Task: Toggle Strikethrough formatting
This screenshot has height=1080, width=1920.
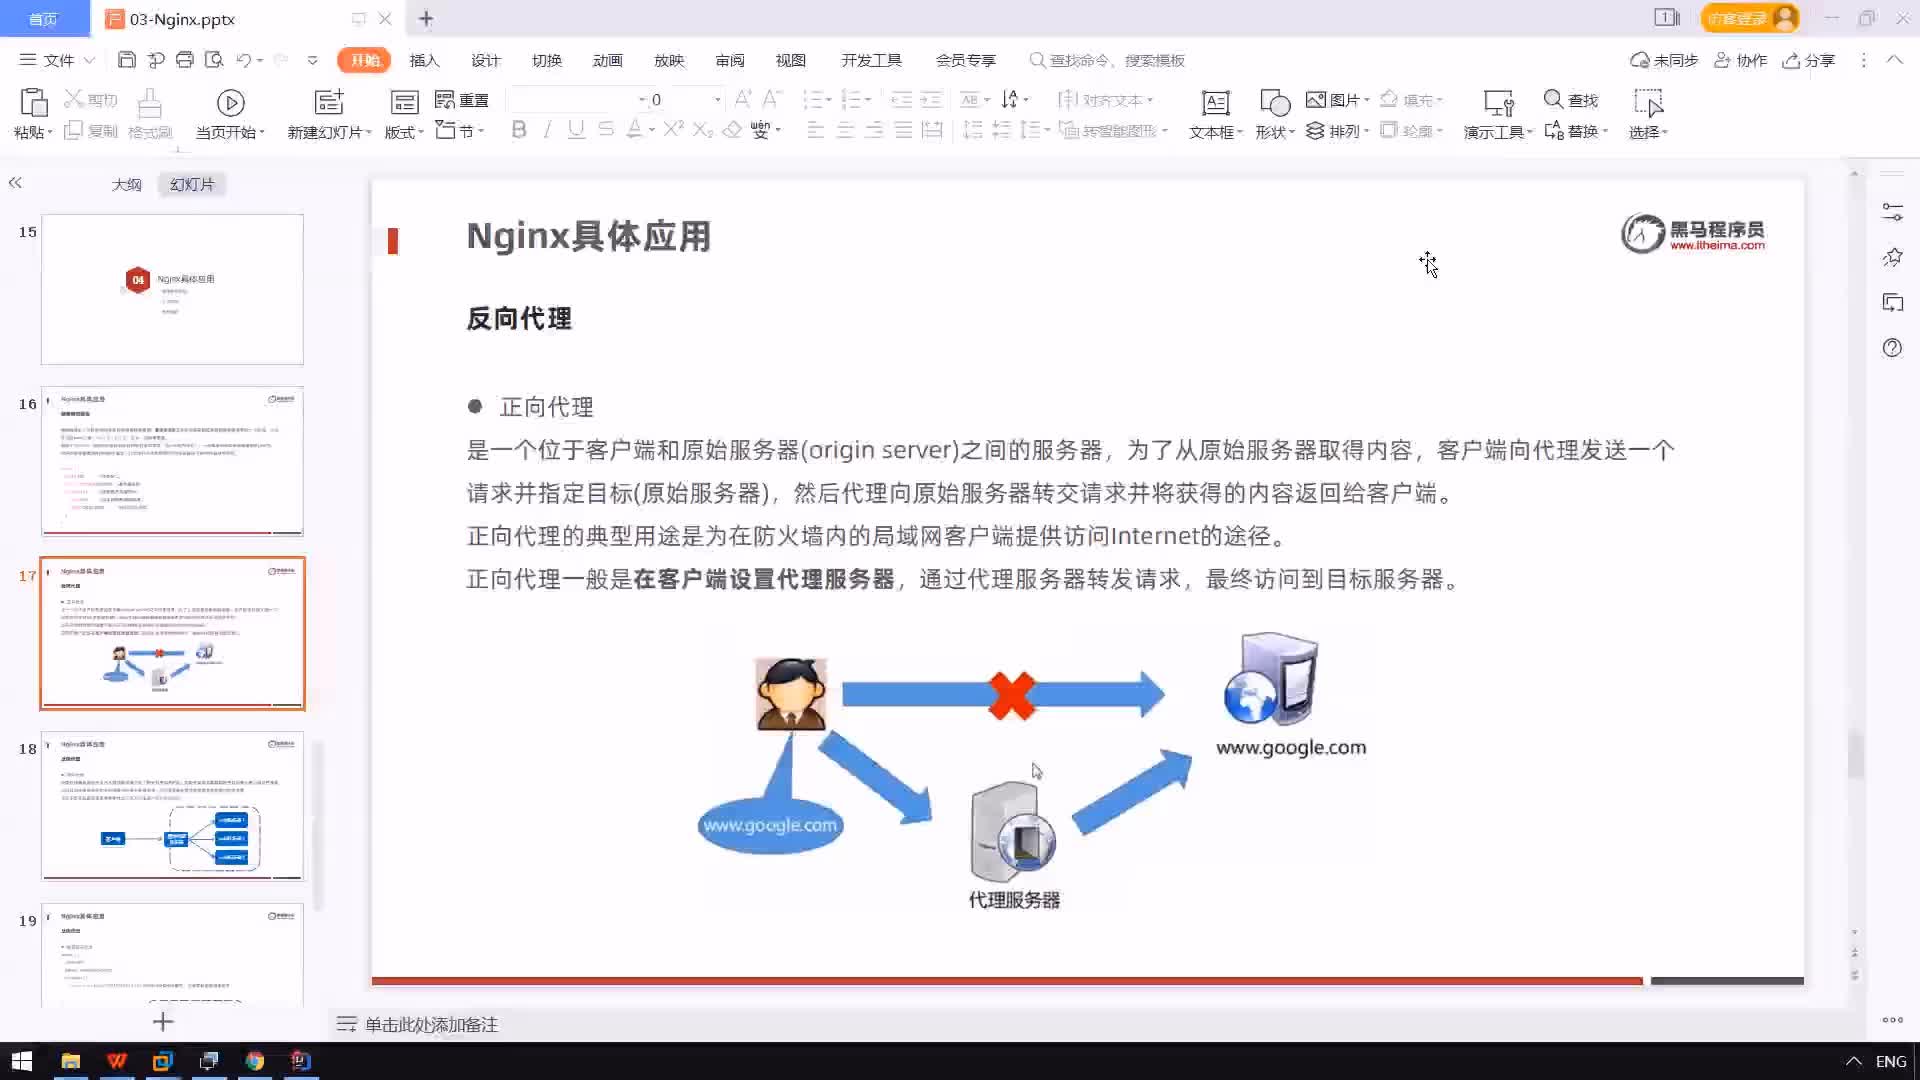Action: pos(605,130)
